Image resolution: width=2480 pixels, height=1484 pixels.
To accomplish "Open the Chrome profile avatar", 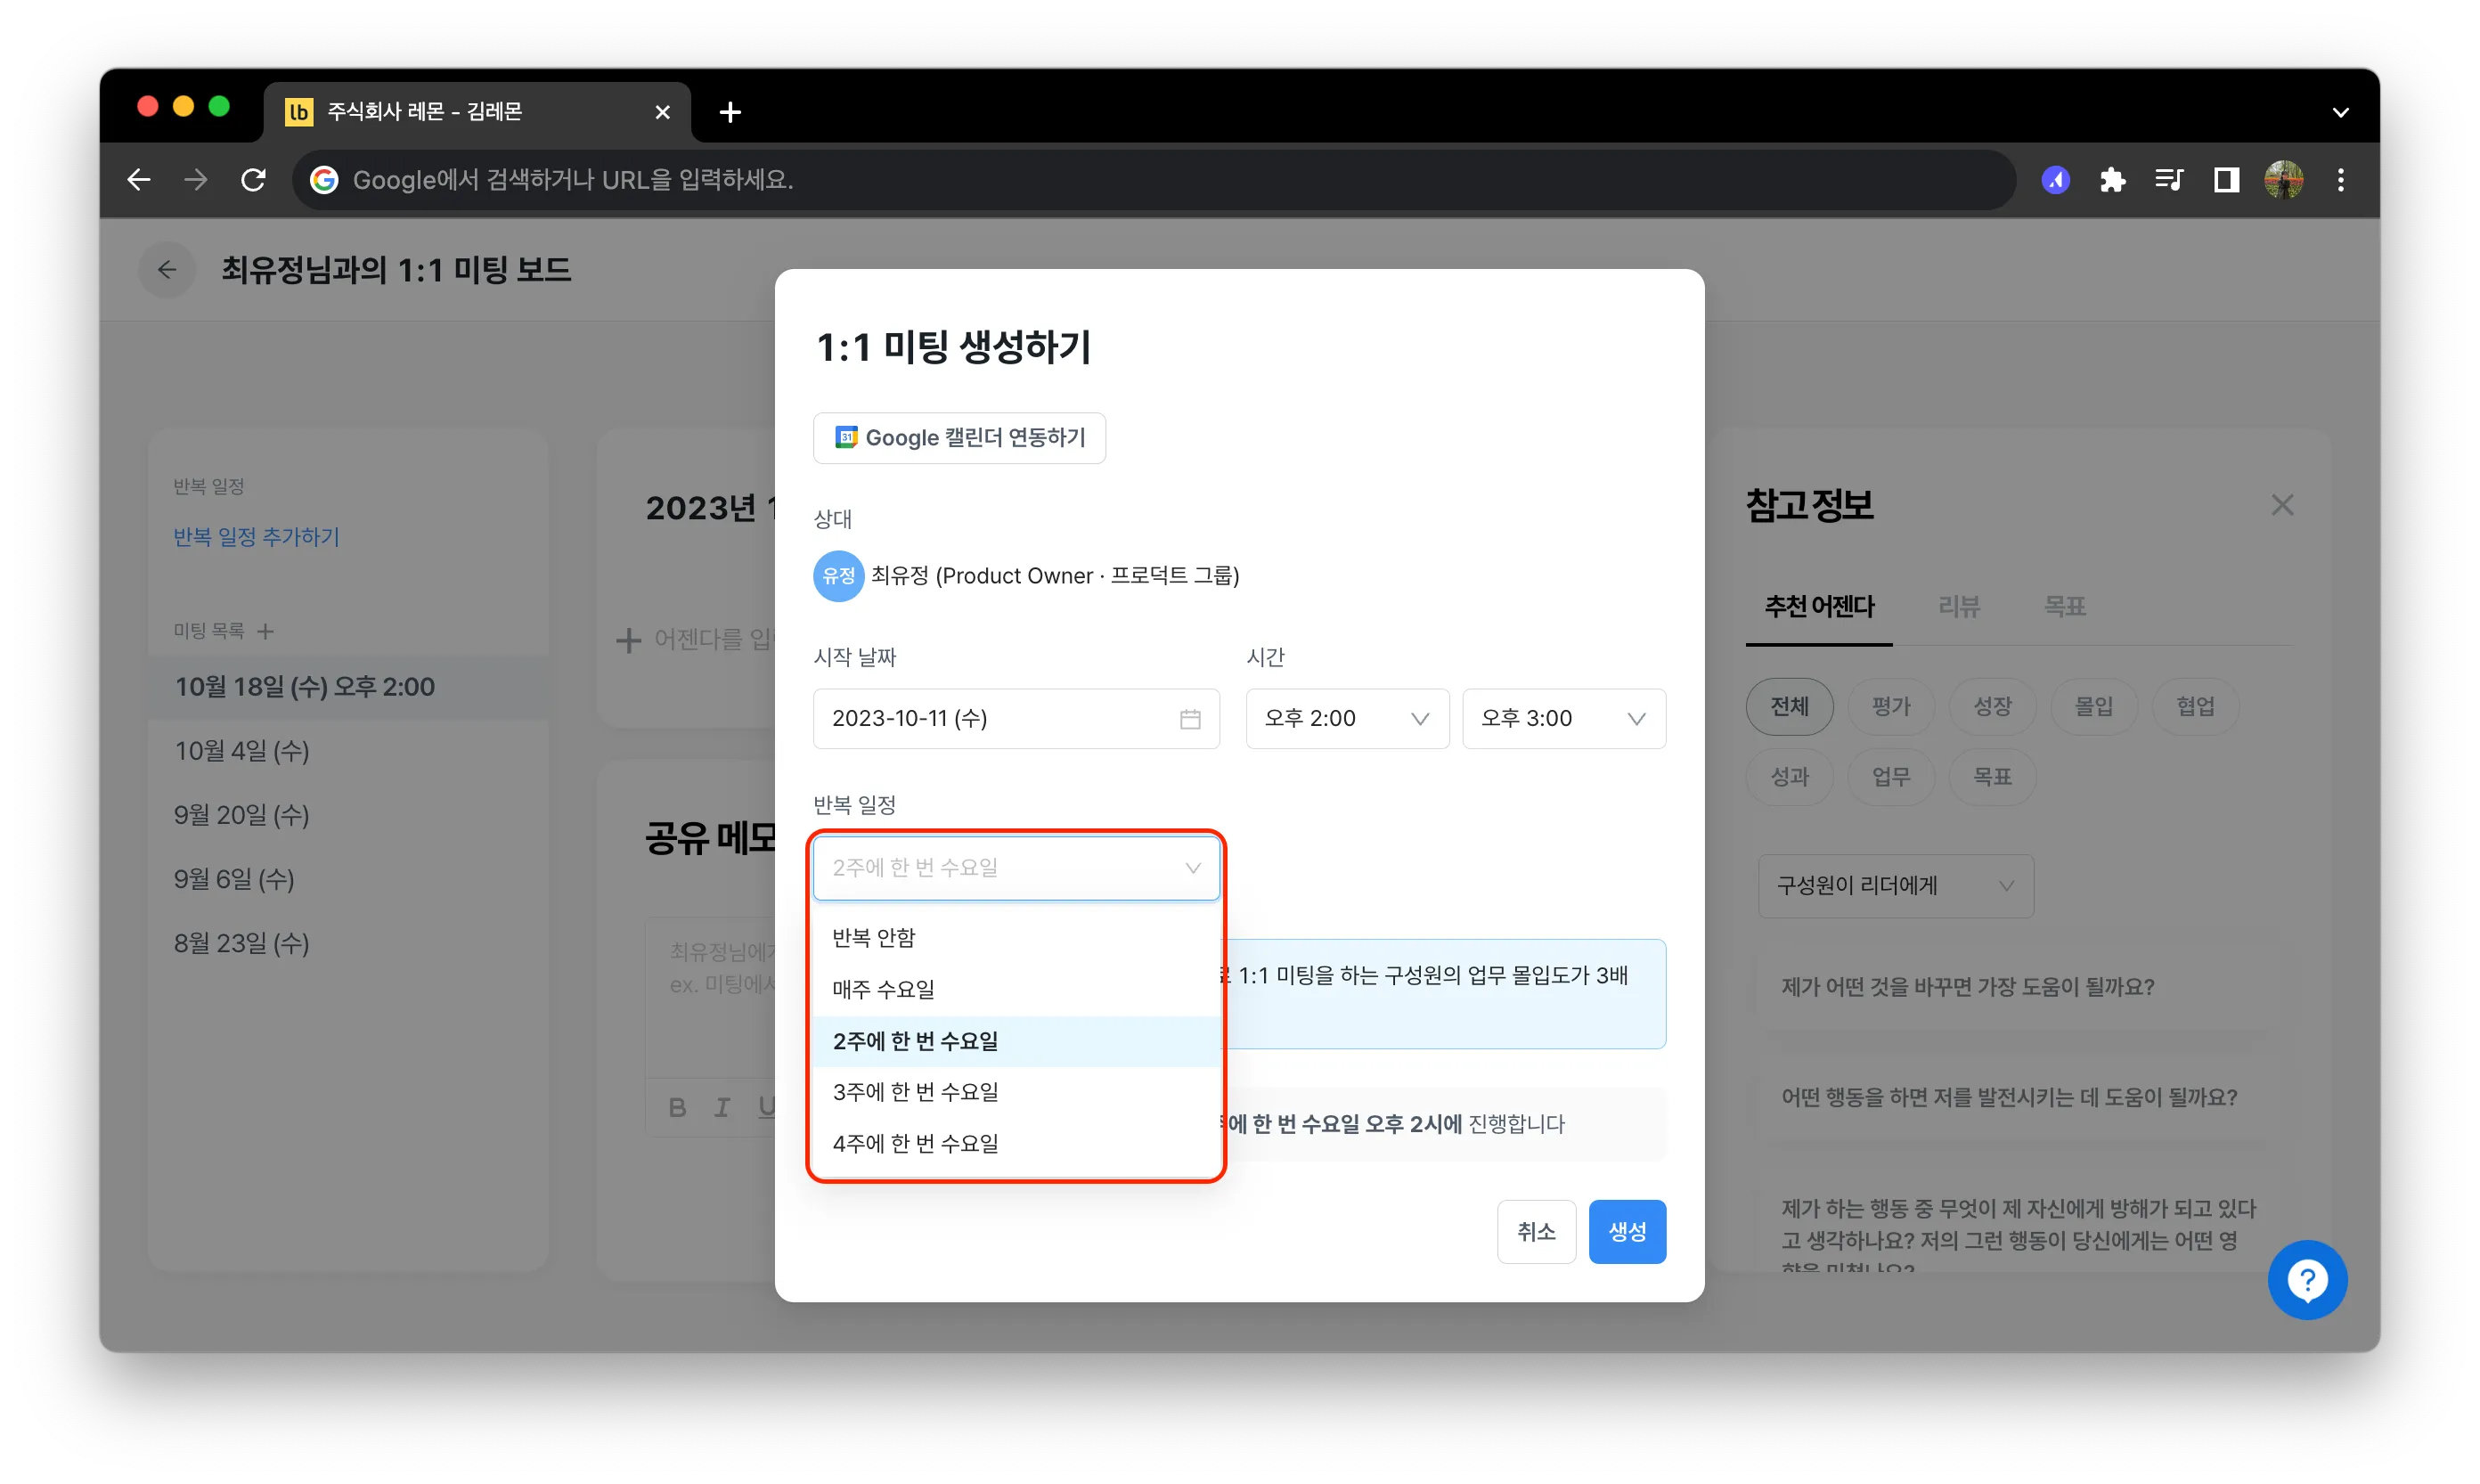I will coord(2284,180).
